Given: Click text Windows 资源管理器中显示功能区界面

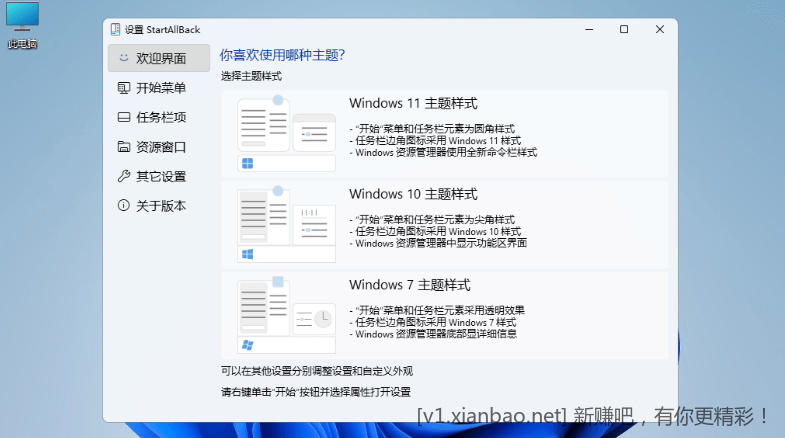Looking at the screenshot, I should [439, 243].
